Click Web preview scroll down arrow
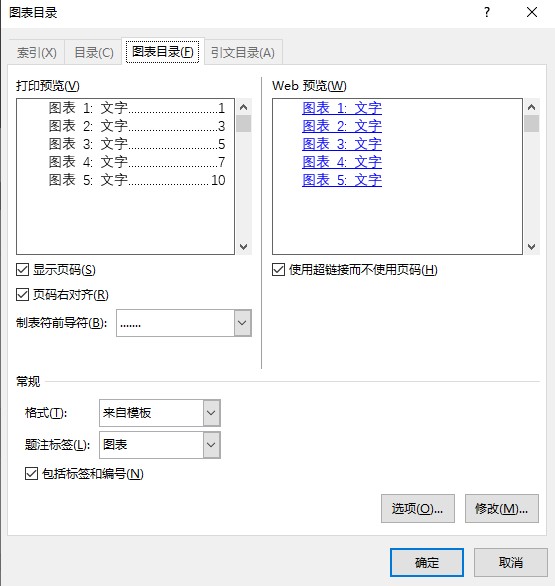555x586 pixels. pos(531,247)
